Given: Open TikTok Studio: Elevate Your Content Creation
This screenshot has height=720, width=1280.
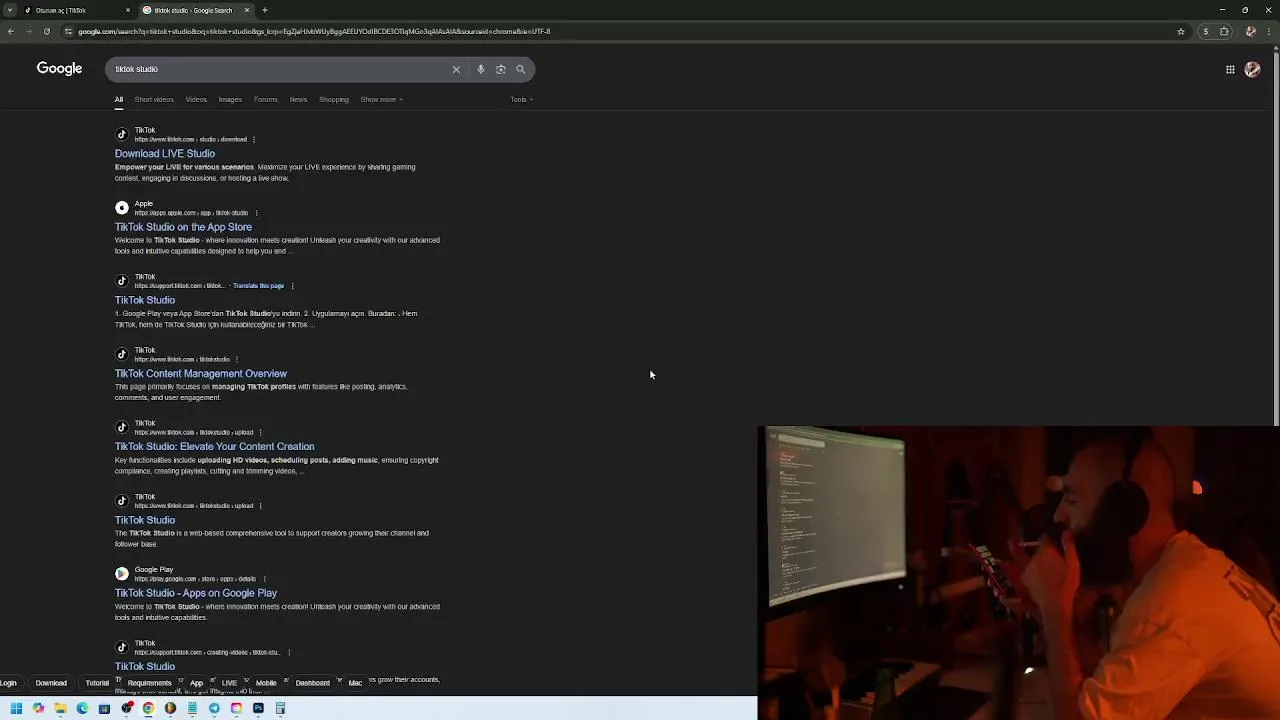Looking at the screenshot, I should (x=214, y=447).
